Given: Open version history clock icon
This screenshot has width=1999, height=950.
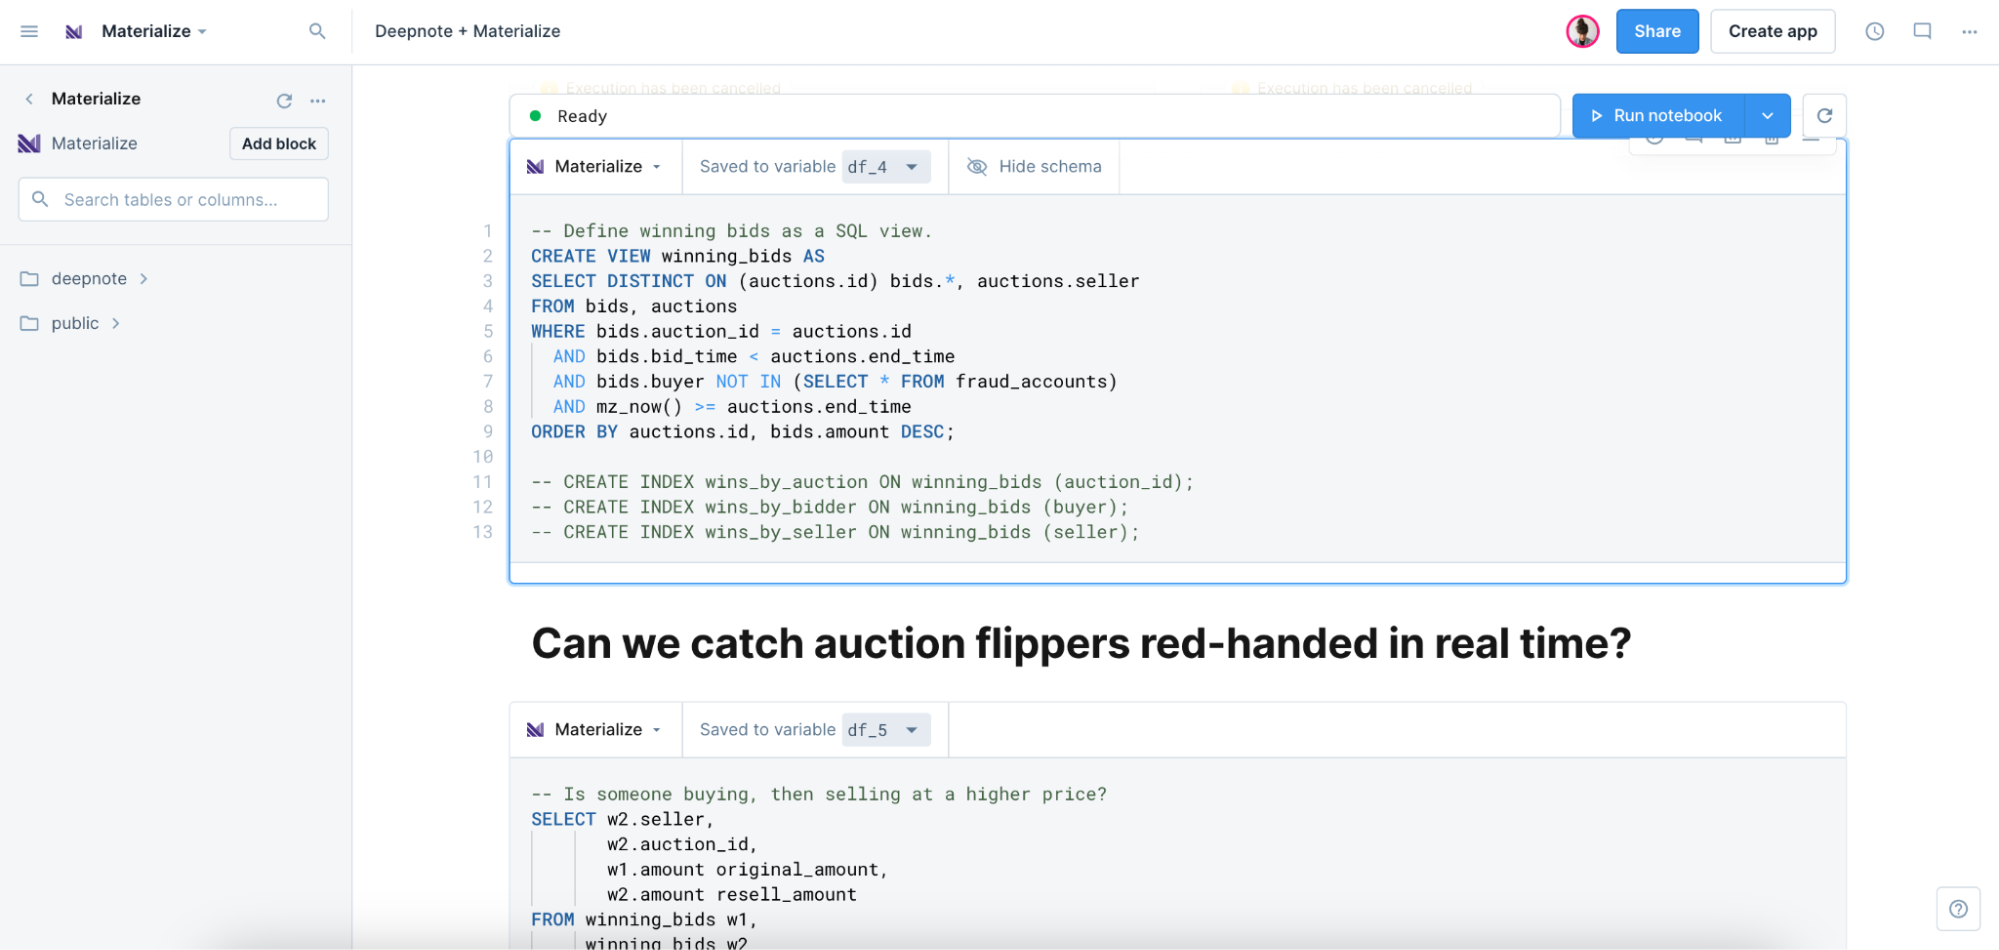Looking at the screenshot, I should (x=1874, y=31).
